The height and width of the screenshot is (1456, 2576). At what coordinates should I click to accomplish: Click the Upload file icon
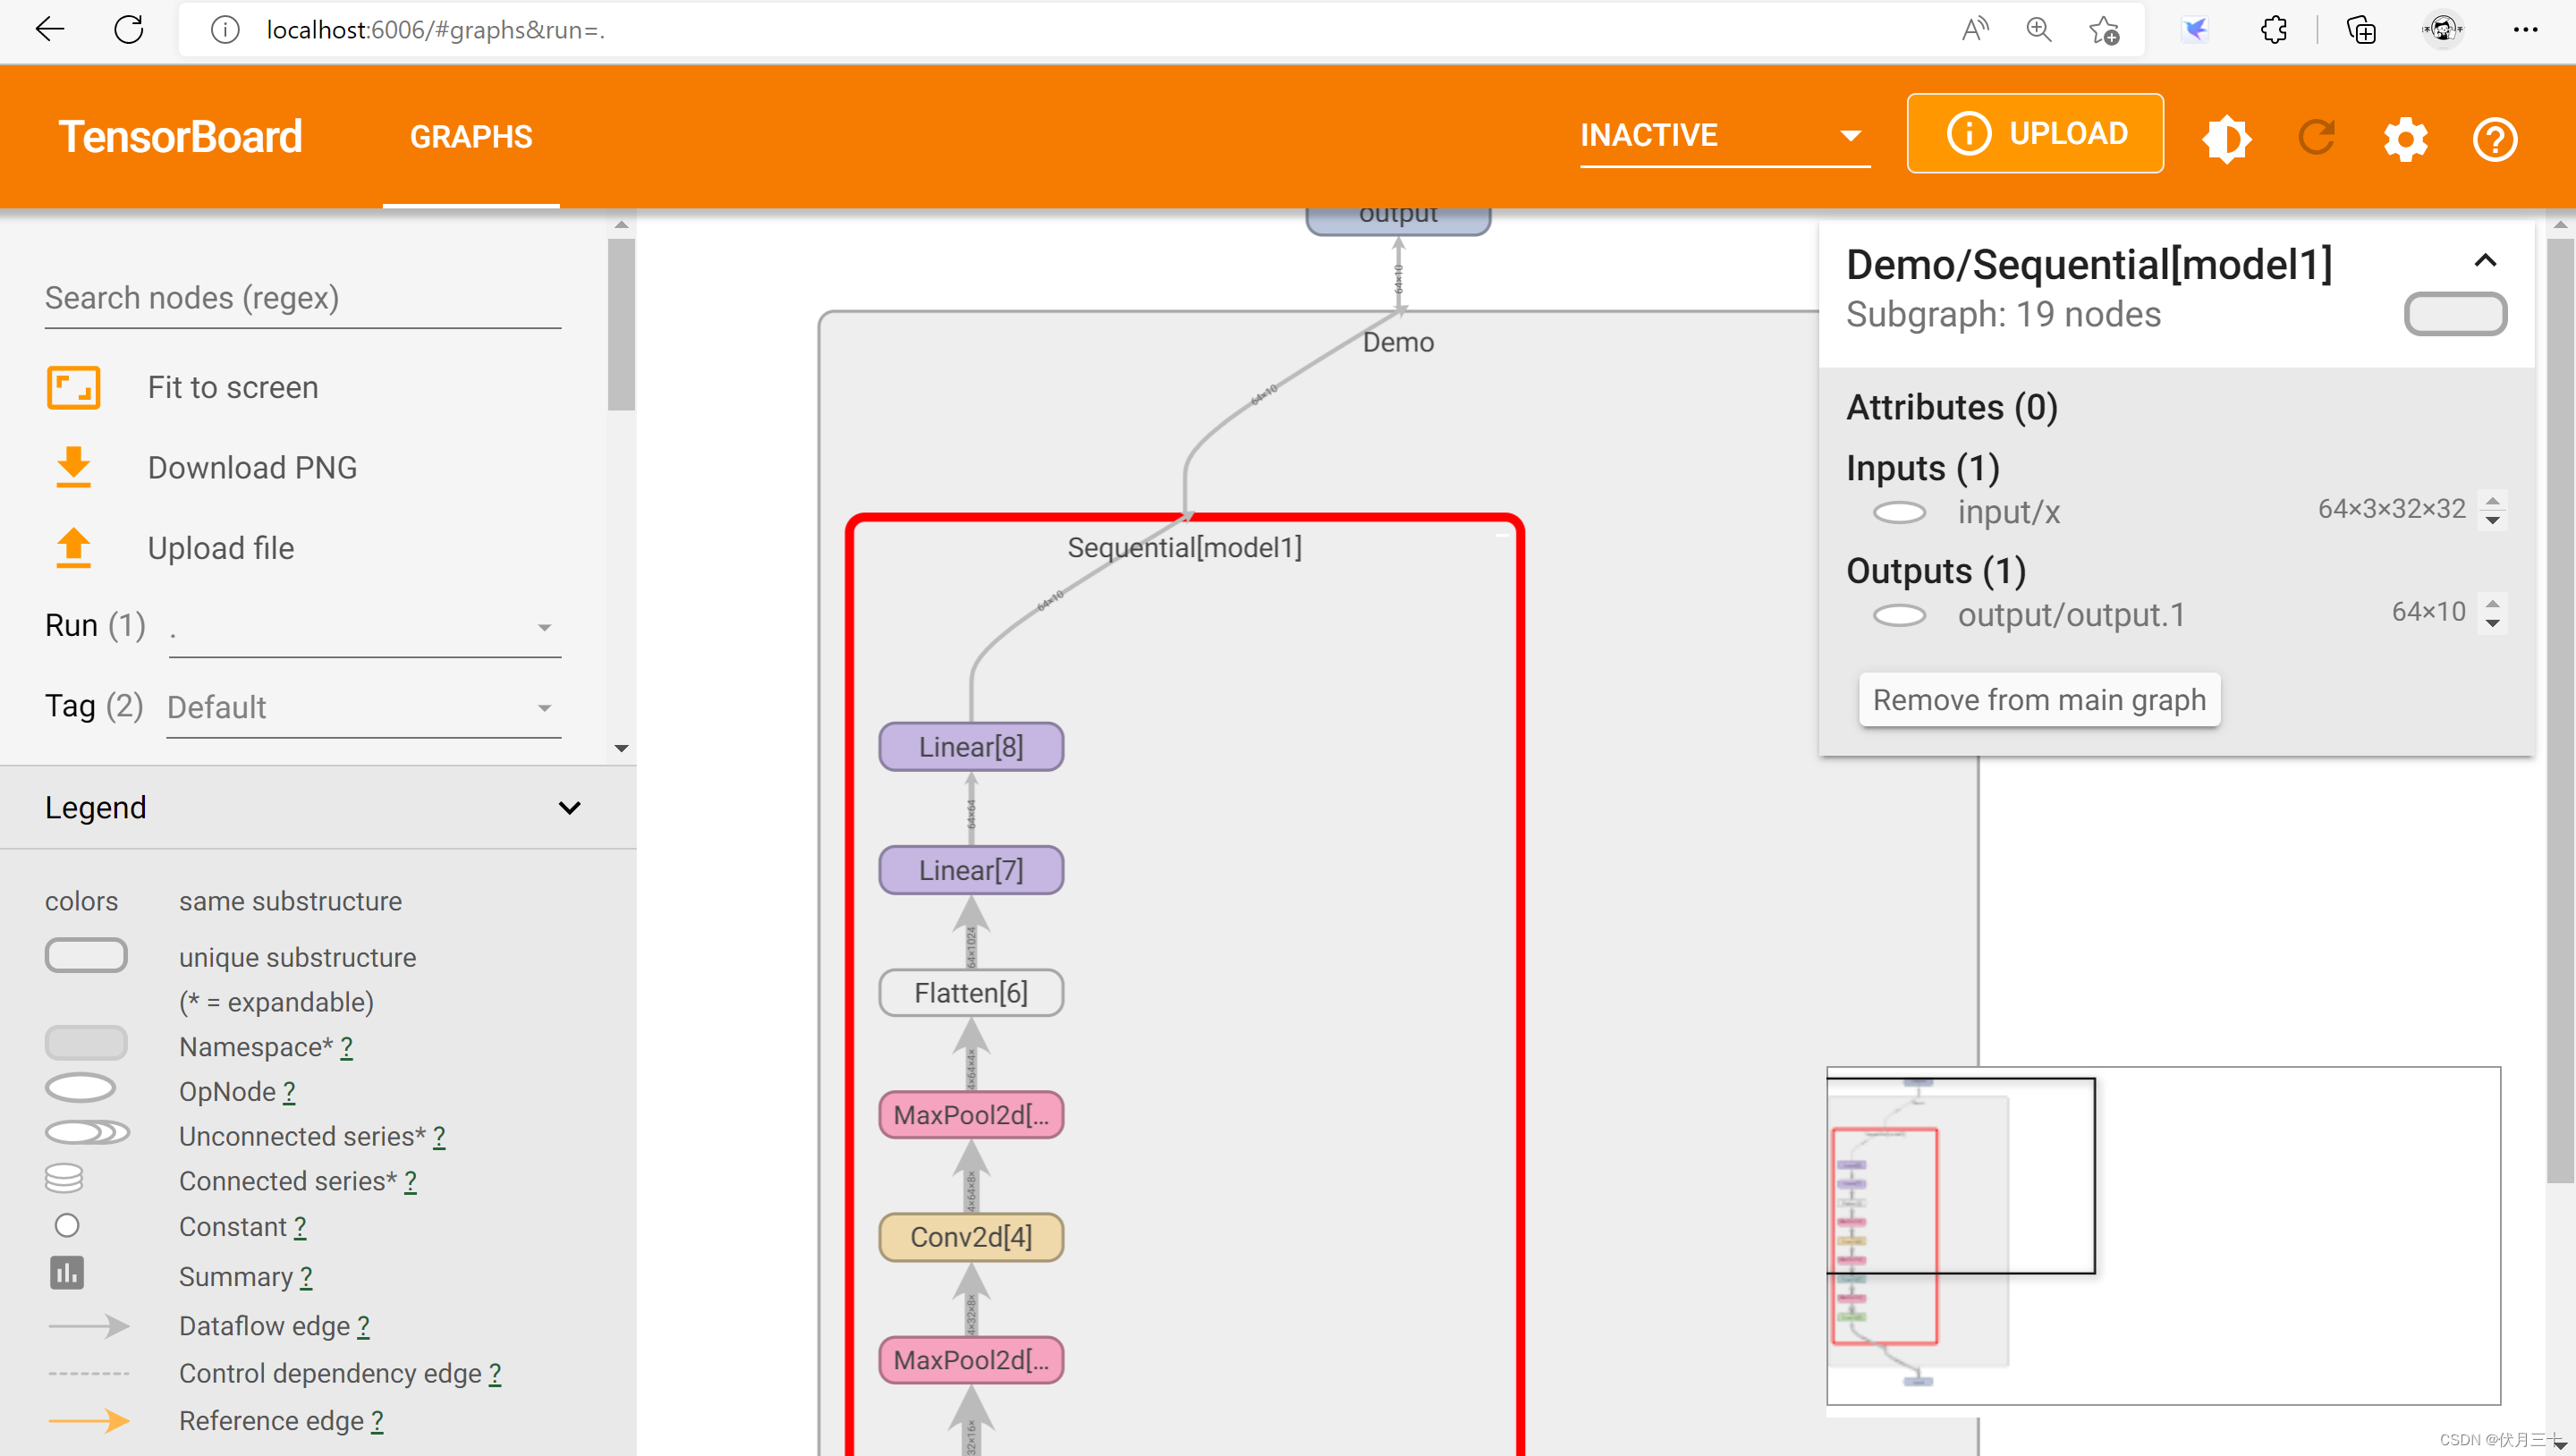(x=72, y=548)
